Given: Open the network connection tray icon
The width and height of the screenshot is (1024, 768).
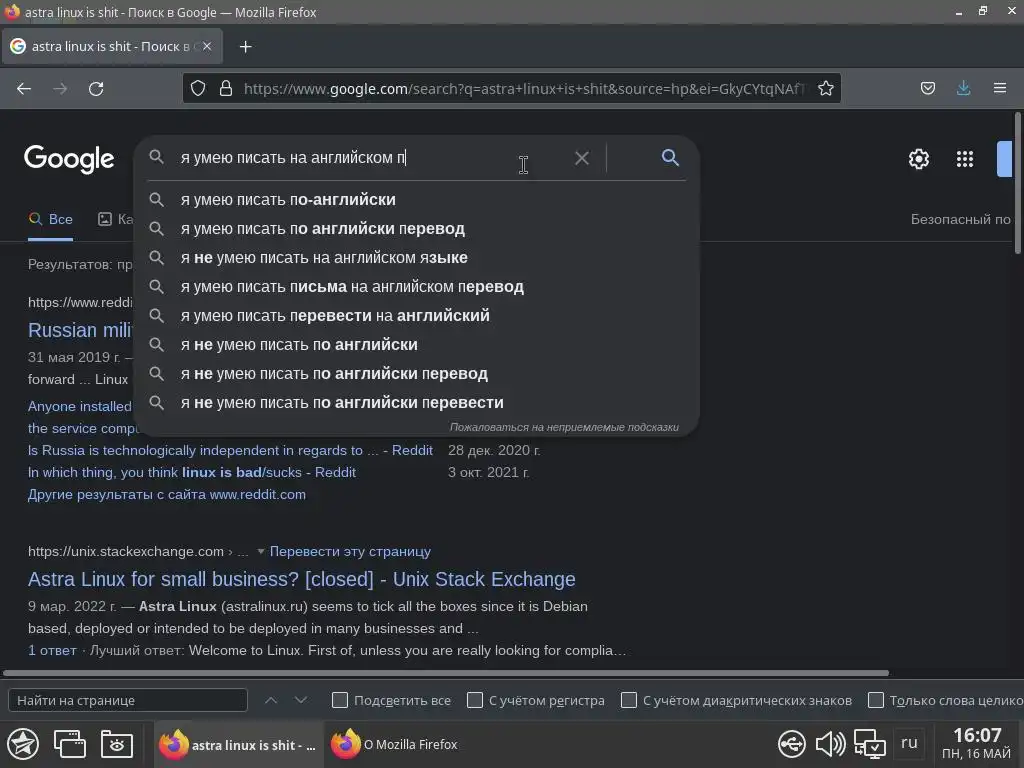Looking at the screenshot, I should 870,744.
